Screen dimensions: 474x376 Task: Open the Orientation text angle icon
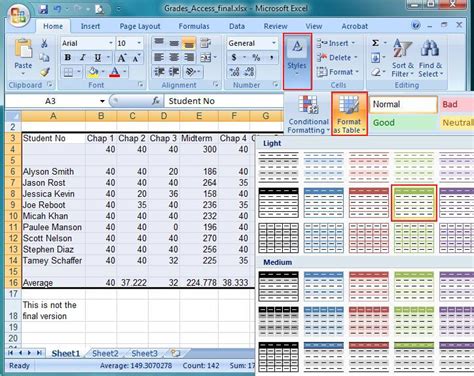(190, 72)
